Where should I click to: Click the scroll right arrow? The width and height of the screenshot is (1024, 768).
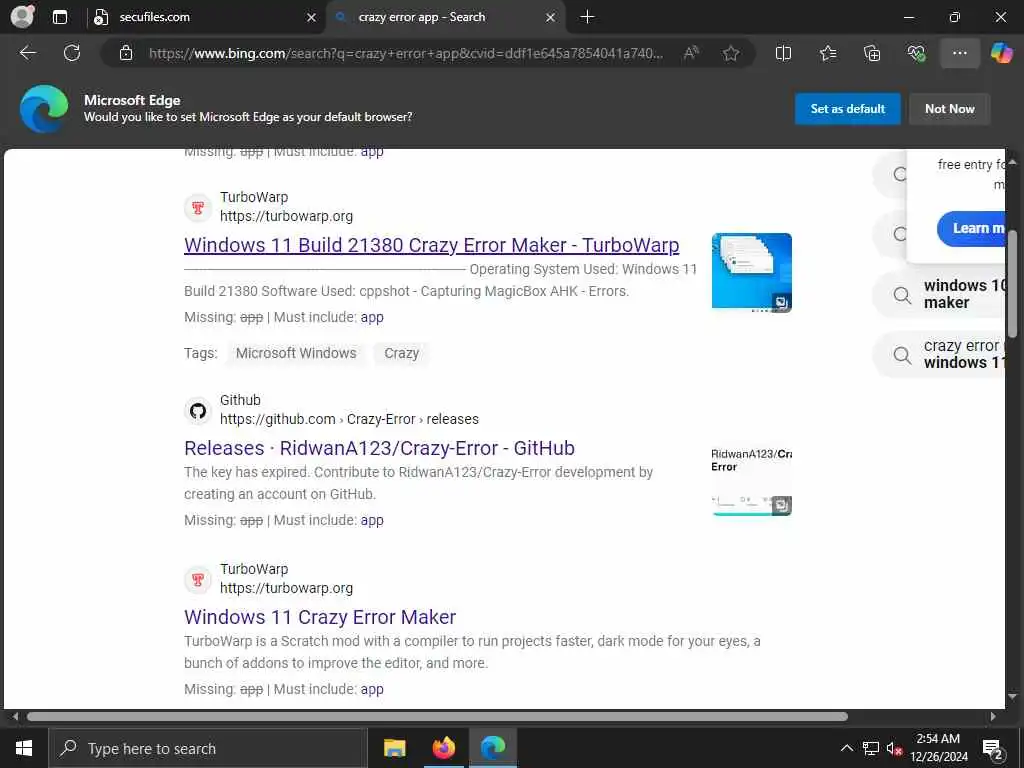(x=993, y=716)
